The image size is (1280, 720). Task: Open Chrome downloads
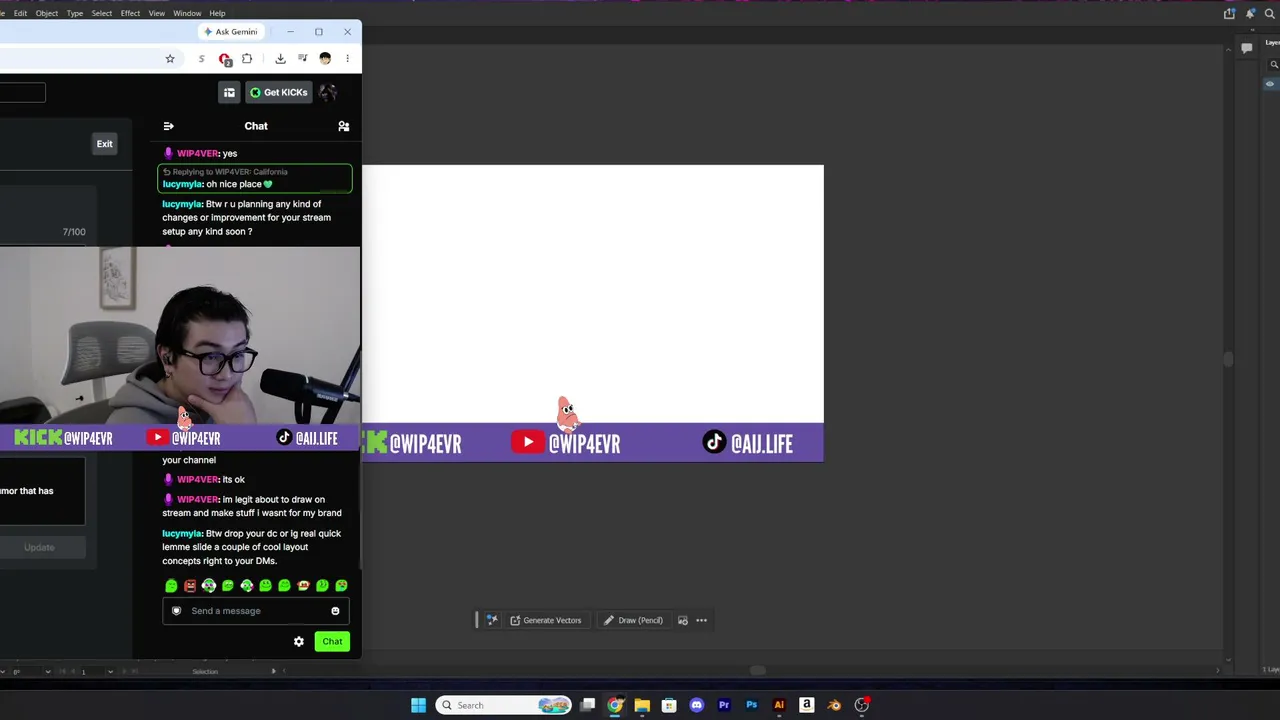click(x=280, y=59)
